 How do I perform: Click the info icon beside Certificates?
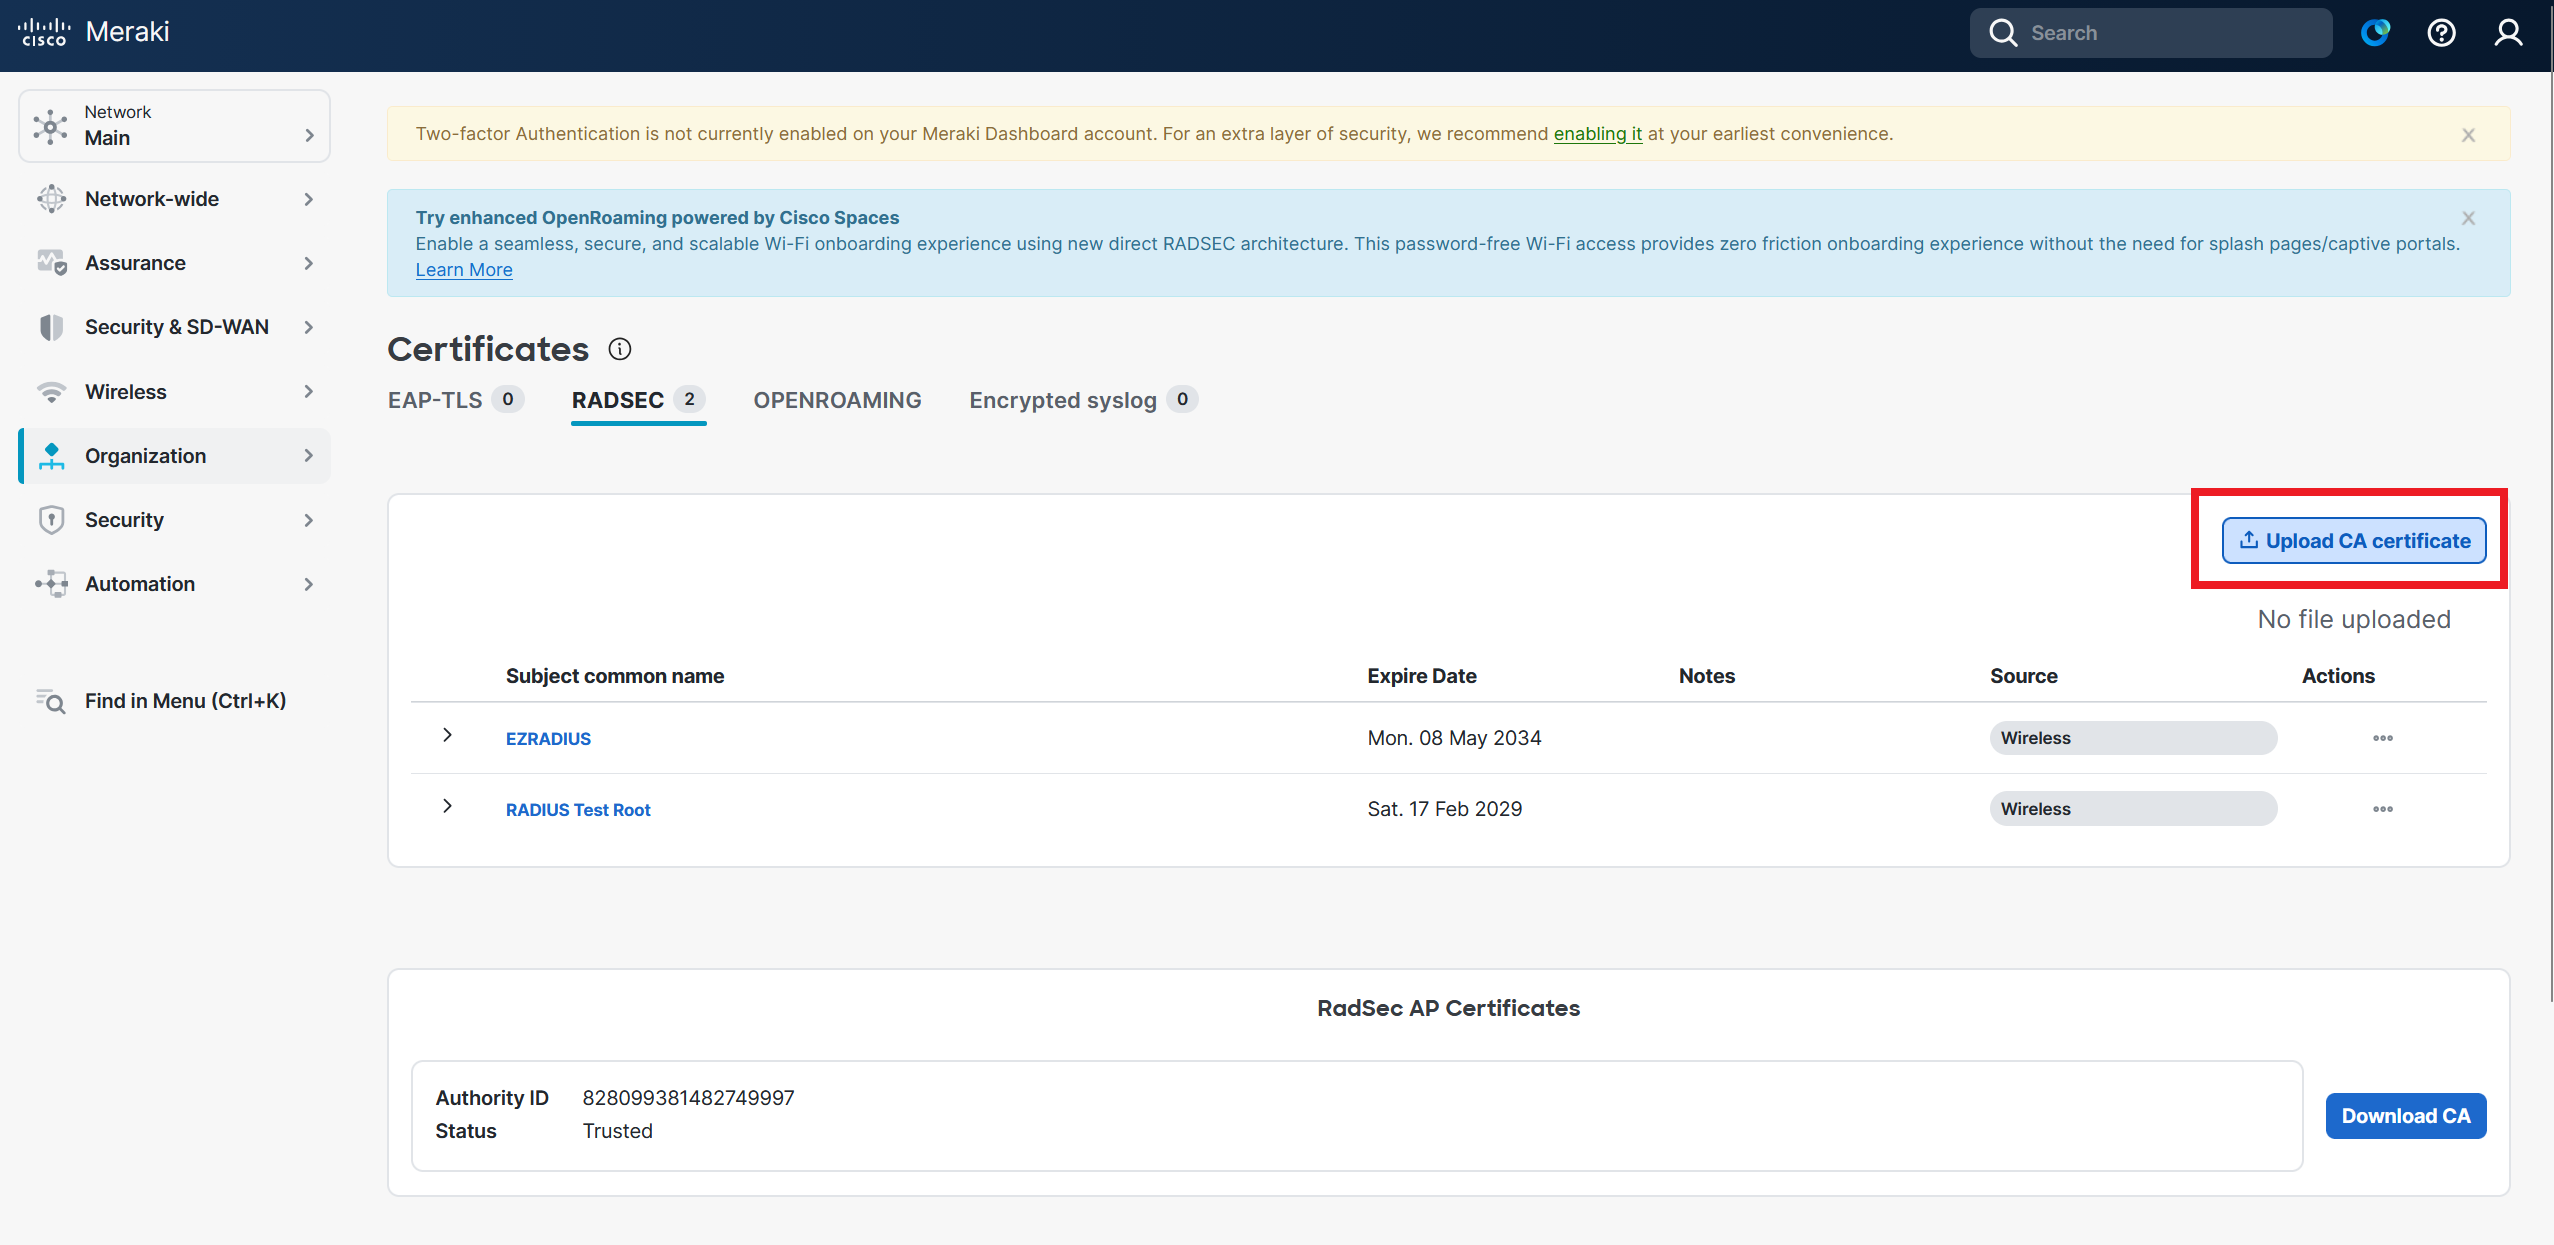point(620,349)
